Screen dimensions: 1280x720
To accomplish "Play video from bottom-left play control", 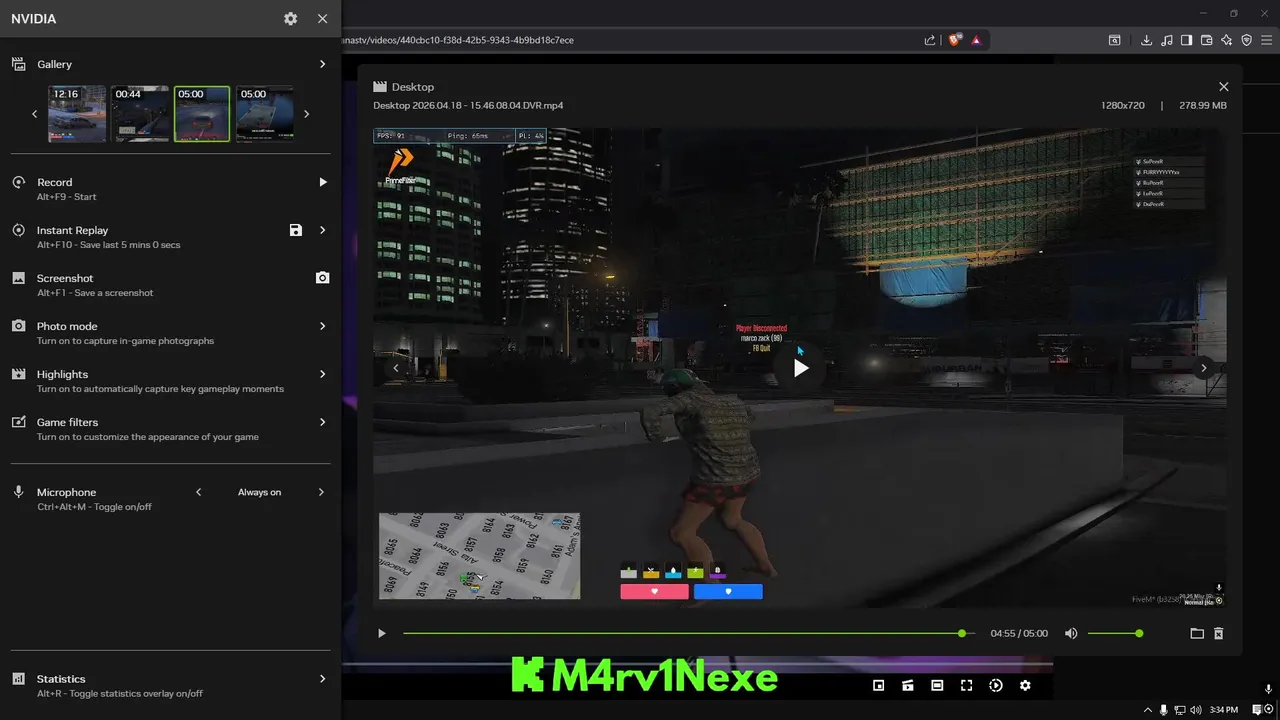I will [x=381, y=633].
